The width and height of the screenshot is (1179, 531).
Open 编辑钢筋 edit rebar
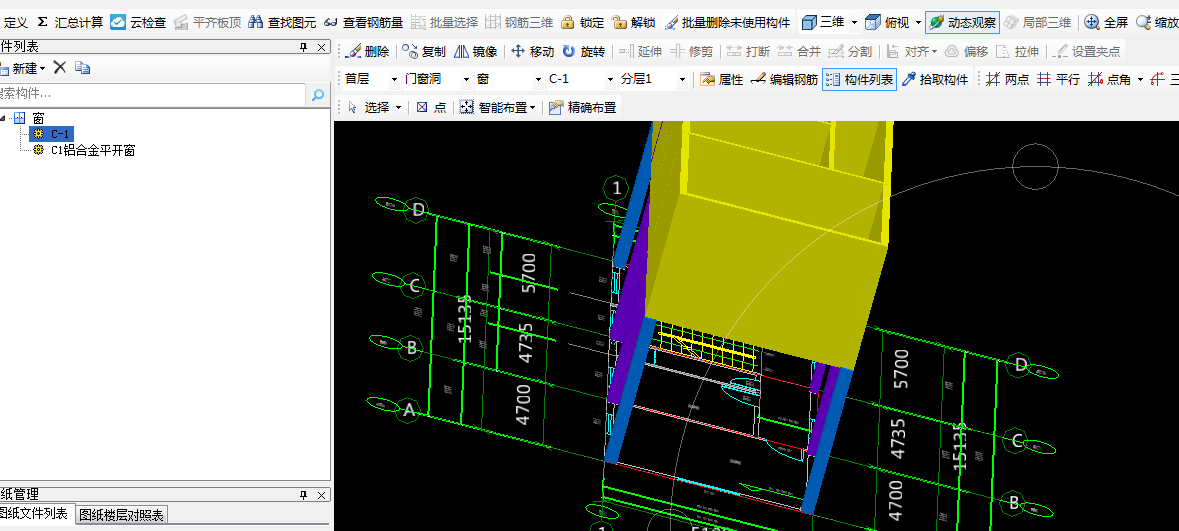tap(784, 79)
